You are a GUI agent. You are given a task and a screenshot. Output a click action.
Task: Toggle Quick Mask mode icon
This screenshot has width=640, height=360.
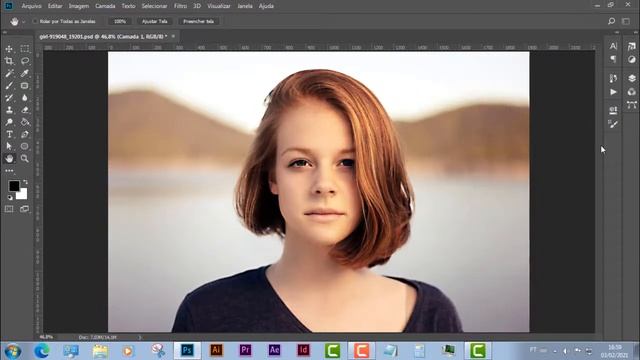[9, 209]
